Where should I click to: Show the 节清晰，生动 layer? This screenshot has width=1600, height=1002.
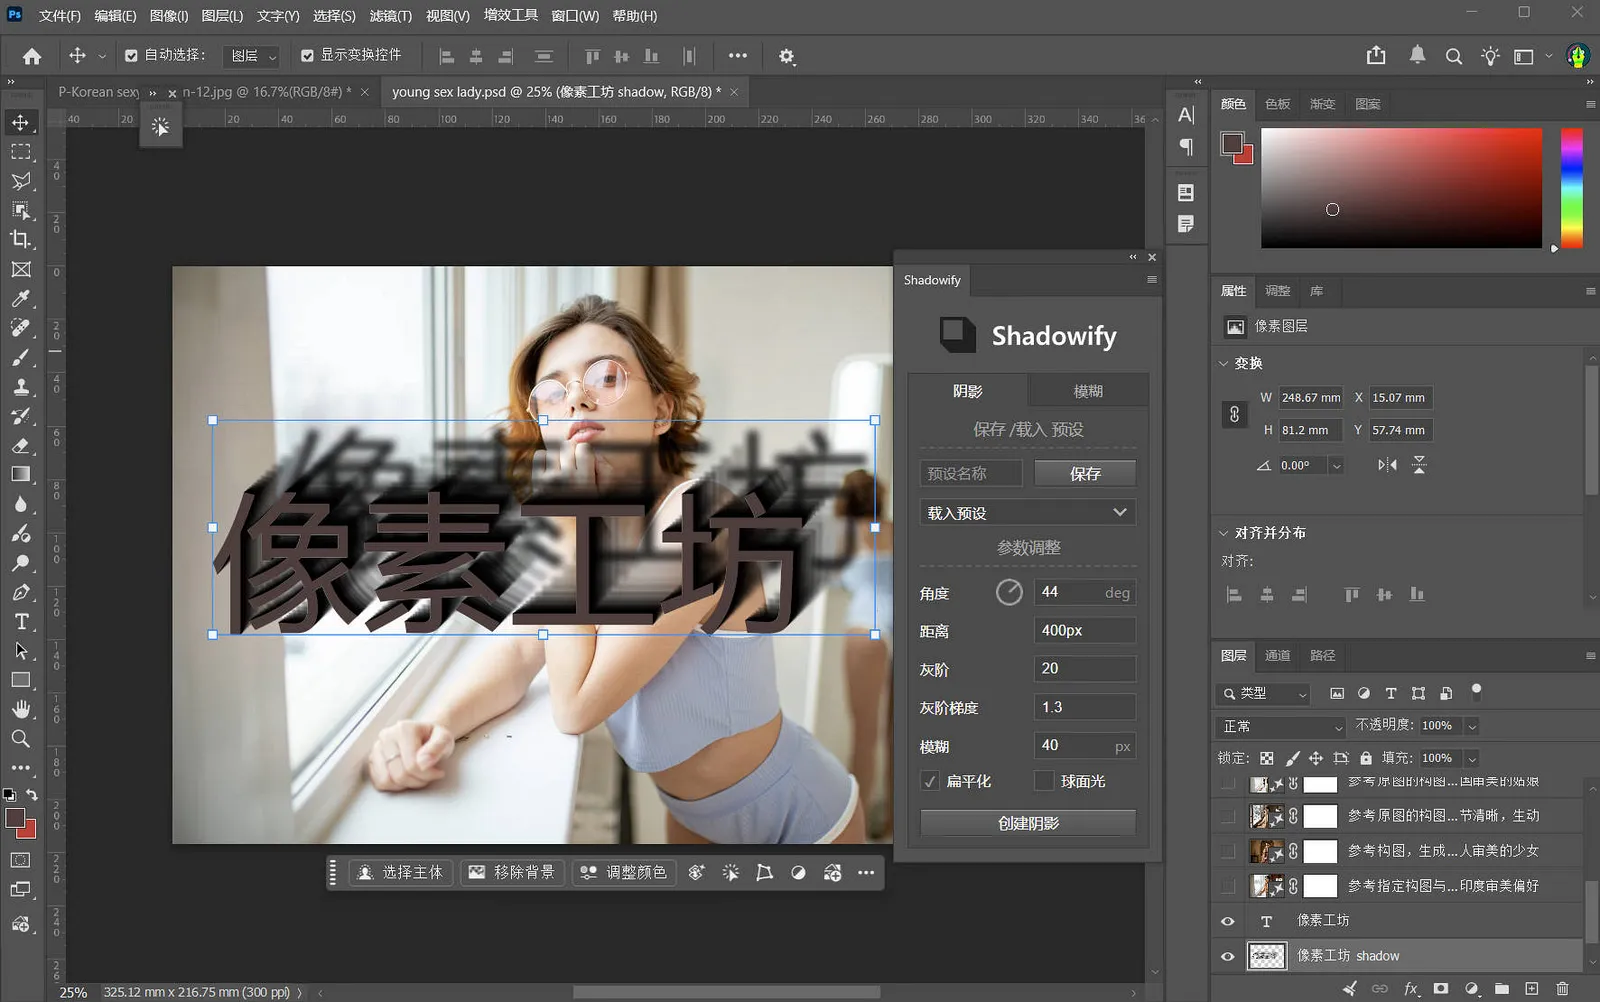tap(1228, 816)
